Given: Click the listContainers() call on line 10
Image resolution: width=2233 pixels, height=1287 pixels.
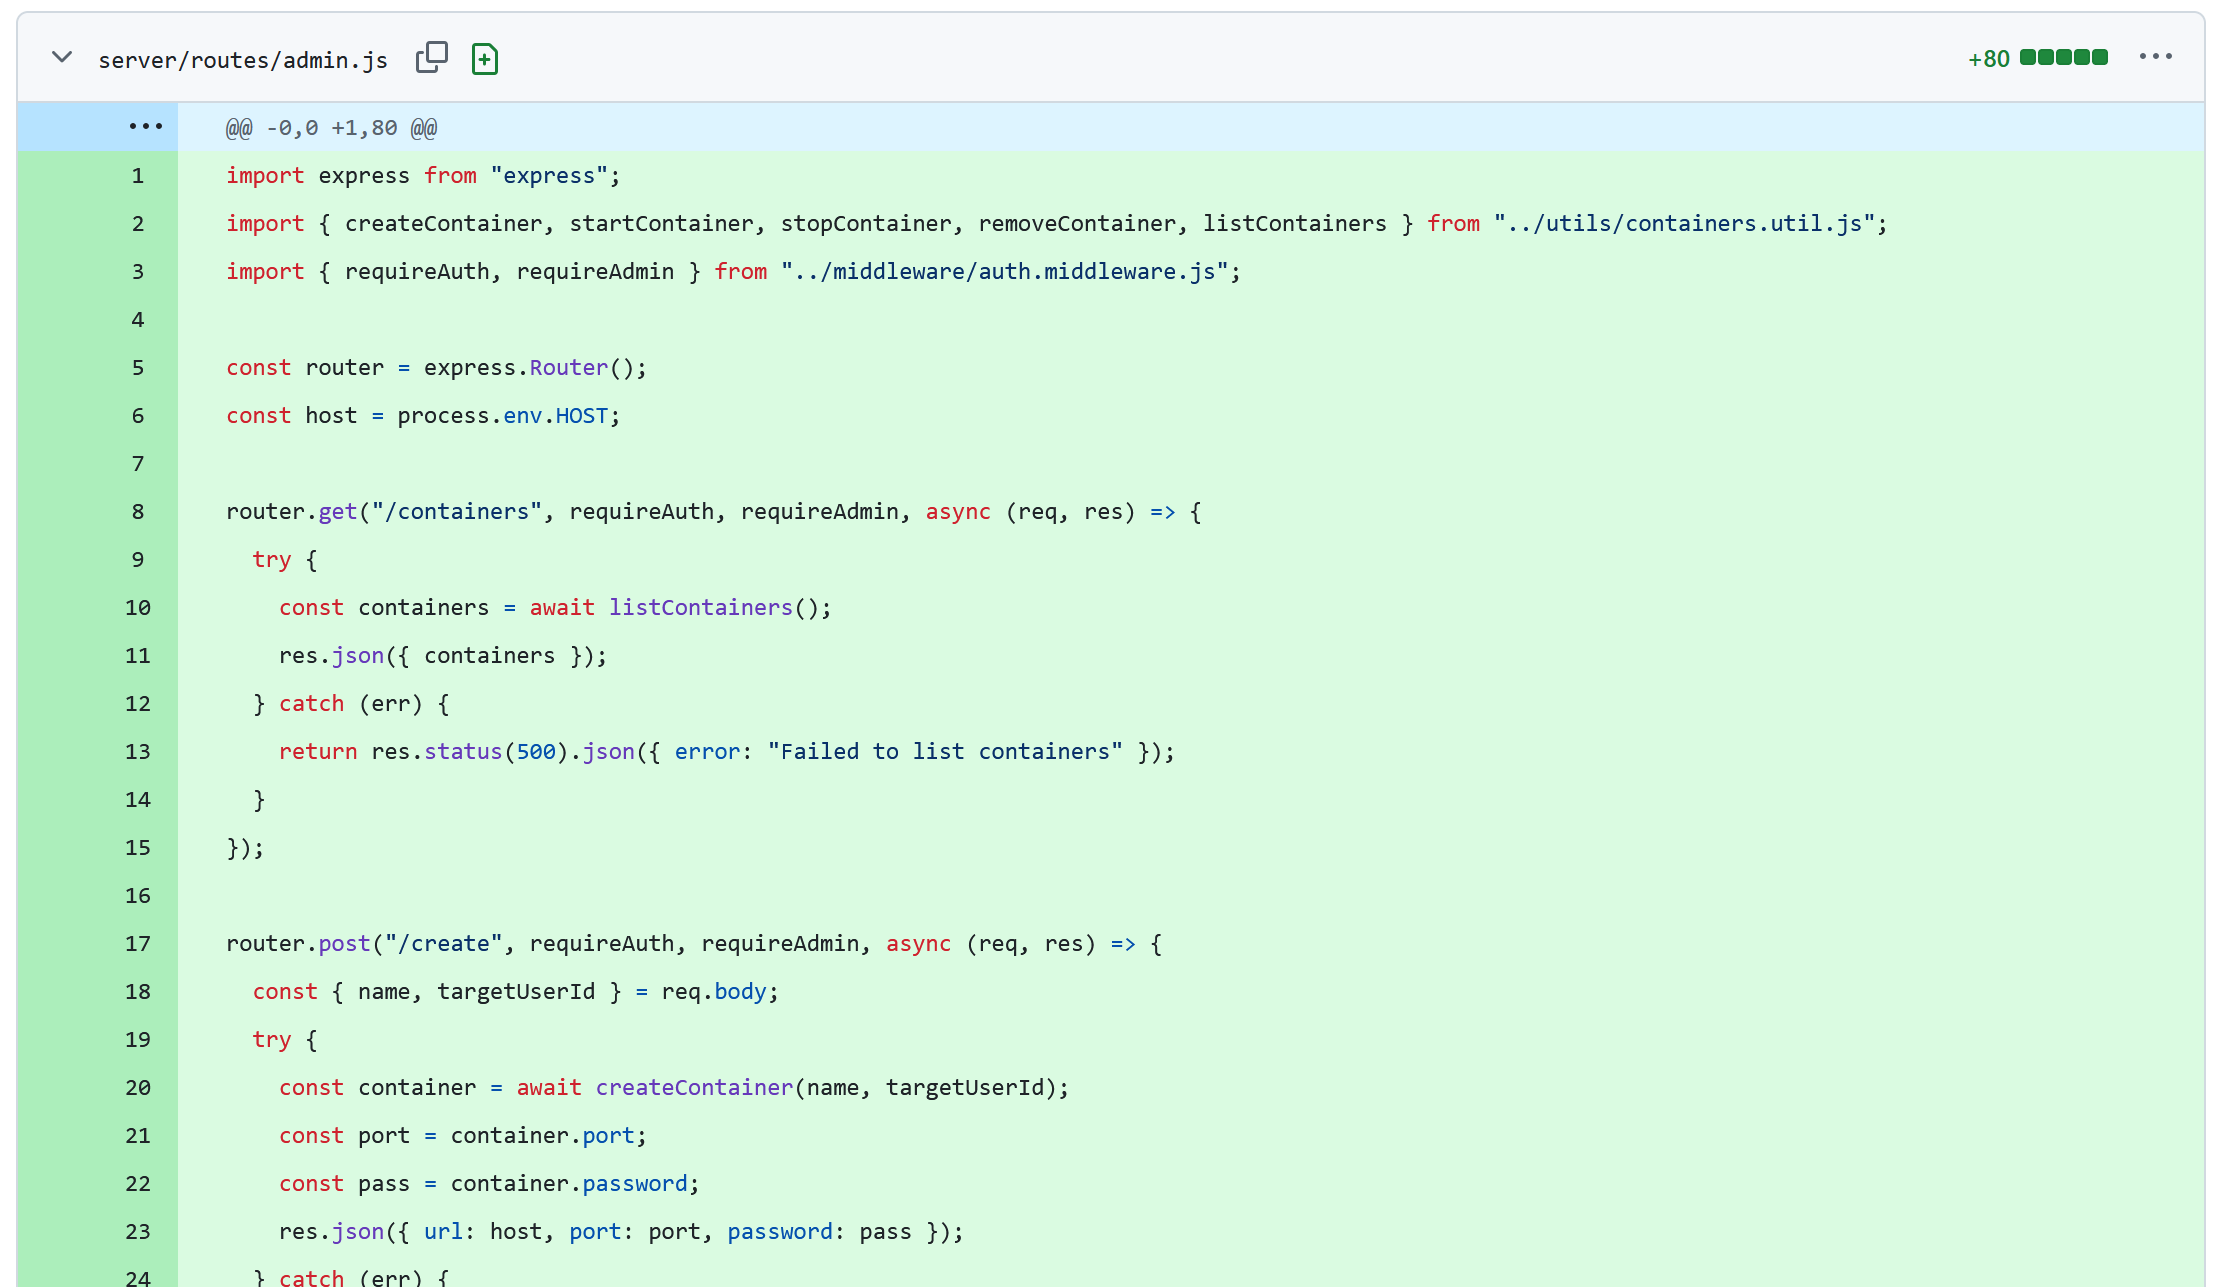Looking at the screenshot, I should 700,608.
